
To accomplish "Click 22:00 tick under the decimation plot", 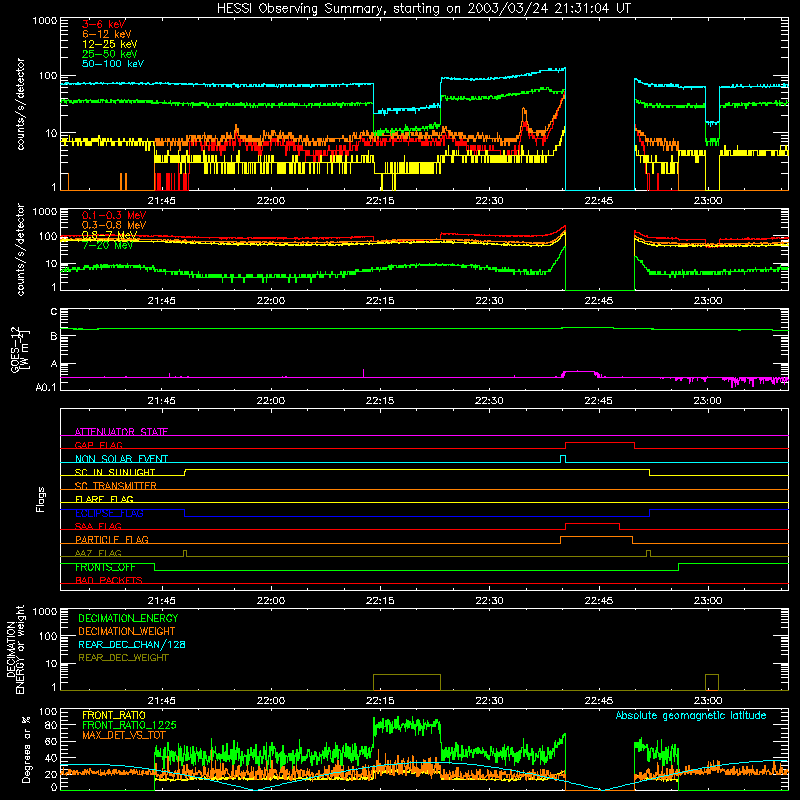I will pyautogui.click(x=270, y=701).
